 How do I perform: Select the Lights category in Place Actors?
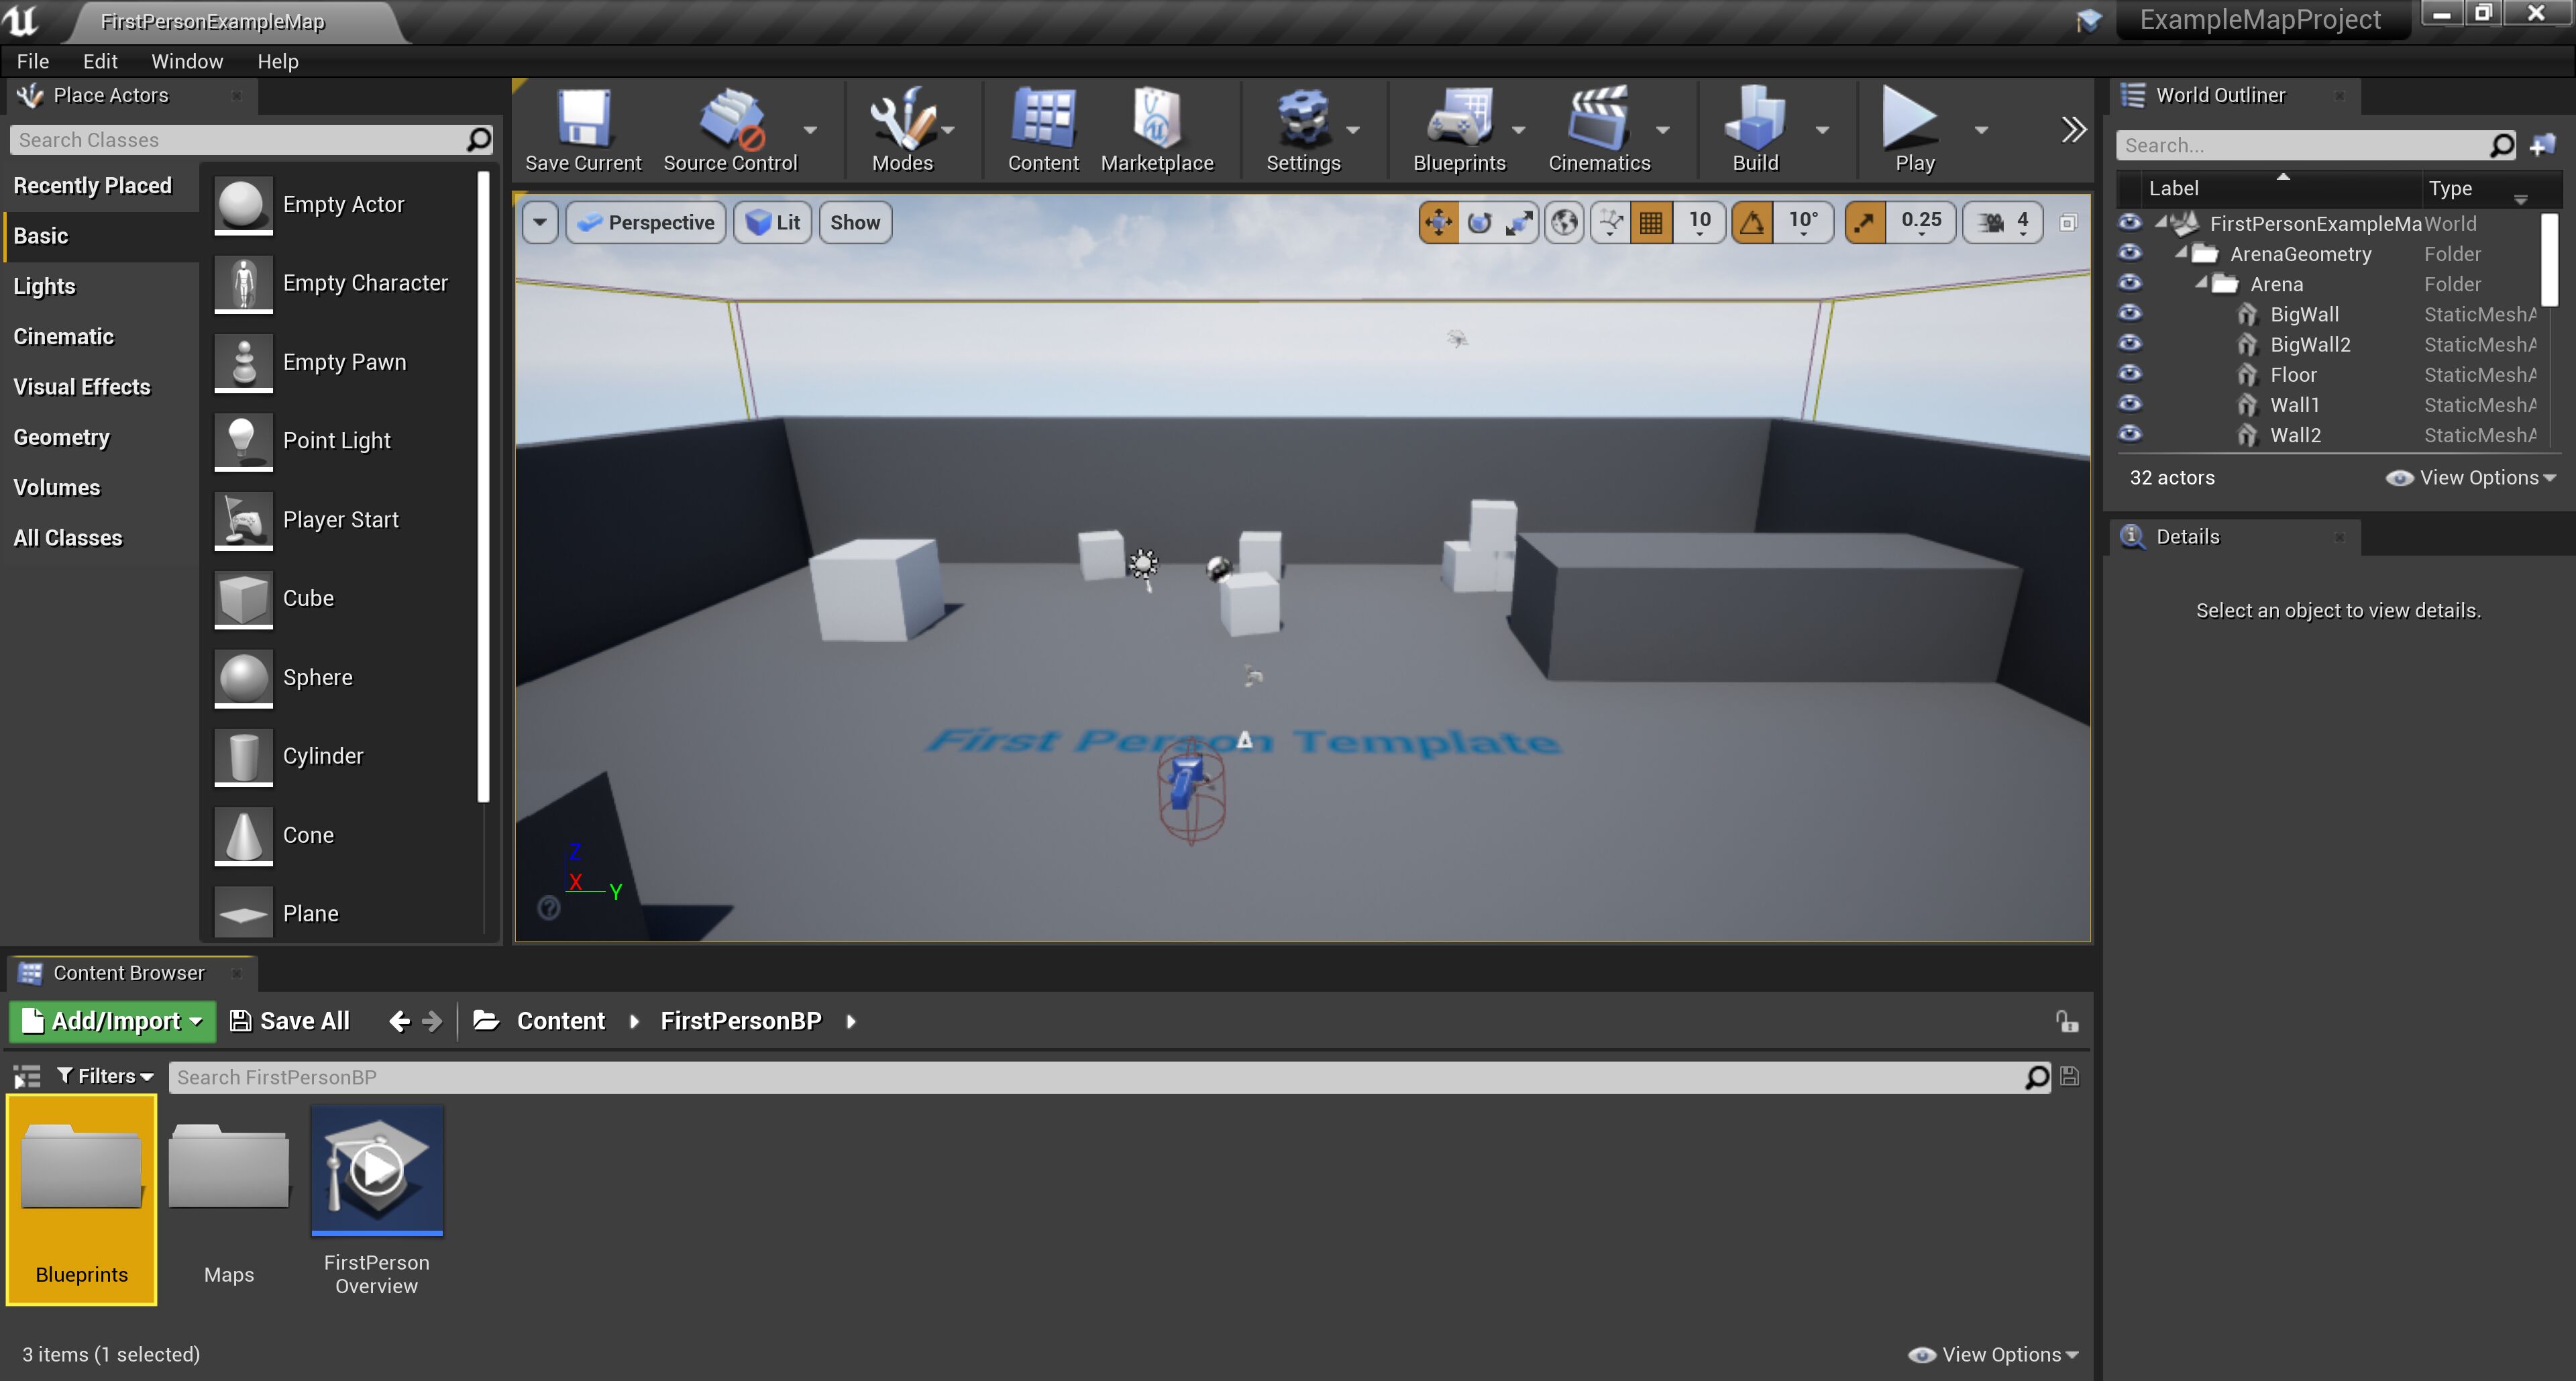point(45,287)
